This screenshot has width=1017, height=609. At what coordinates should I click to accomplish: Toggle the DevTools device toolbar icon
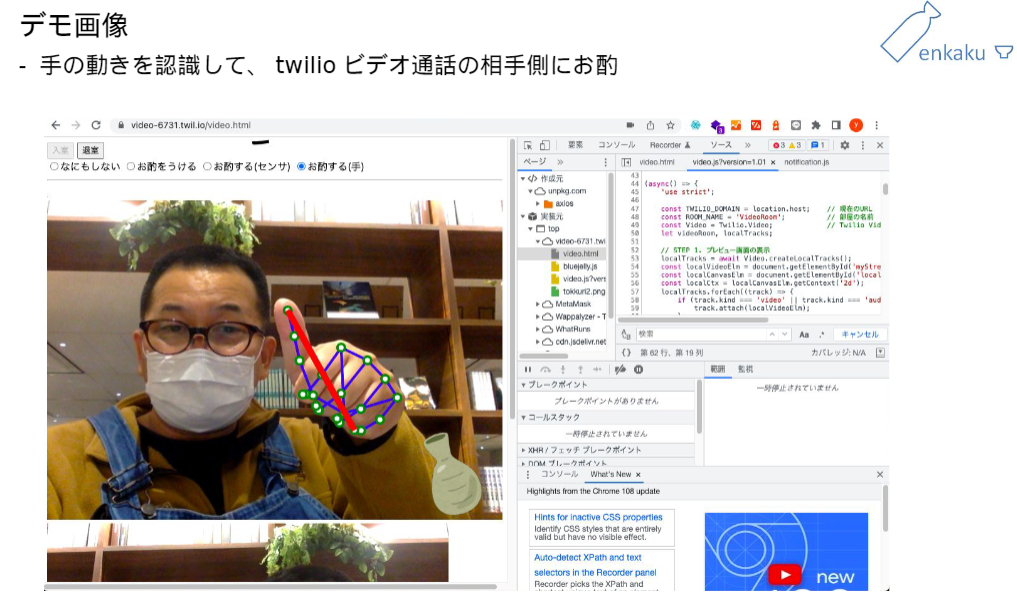click(545, 145)
